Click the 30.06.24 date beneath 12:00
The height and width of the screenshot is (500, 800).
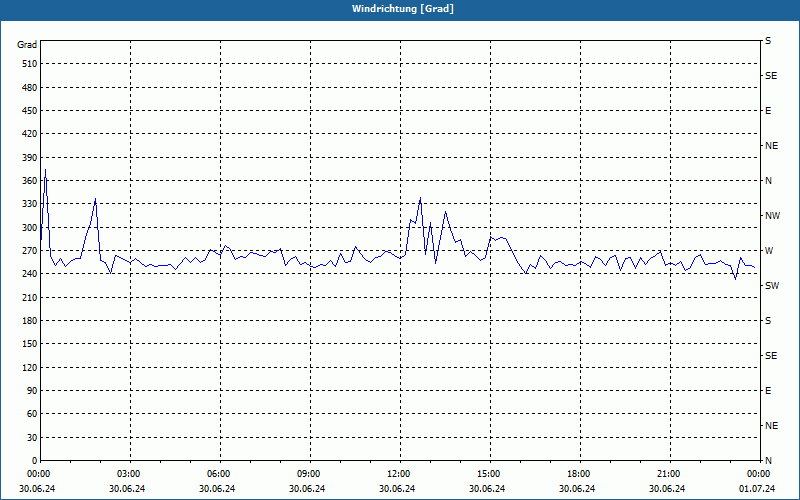pos(397,489)
